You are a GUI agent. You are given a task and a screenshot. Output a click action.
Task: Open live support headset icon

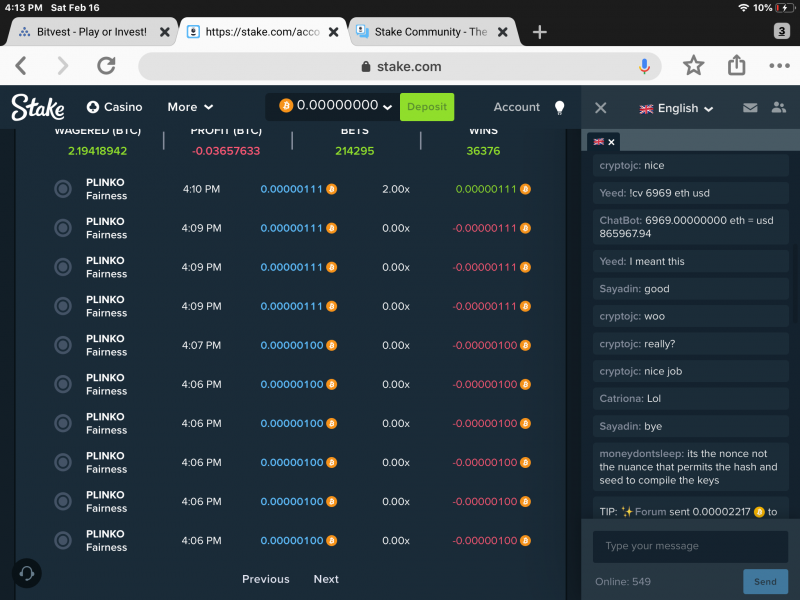[x=27, y=573]
